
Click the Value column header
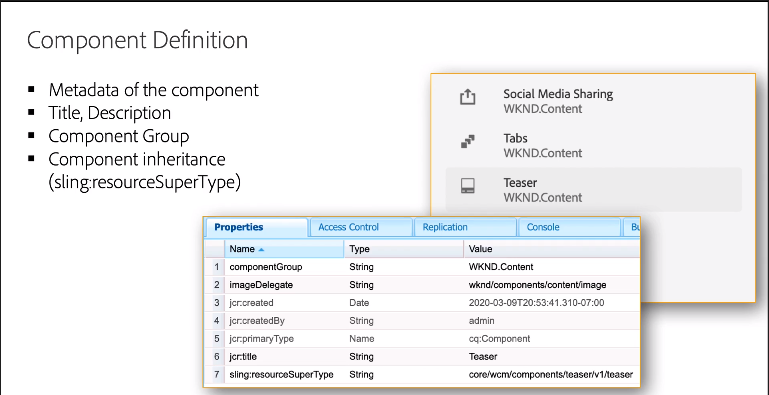click(x=551, y=249)
